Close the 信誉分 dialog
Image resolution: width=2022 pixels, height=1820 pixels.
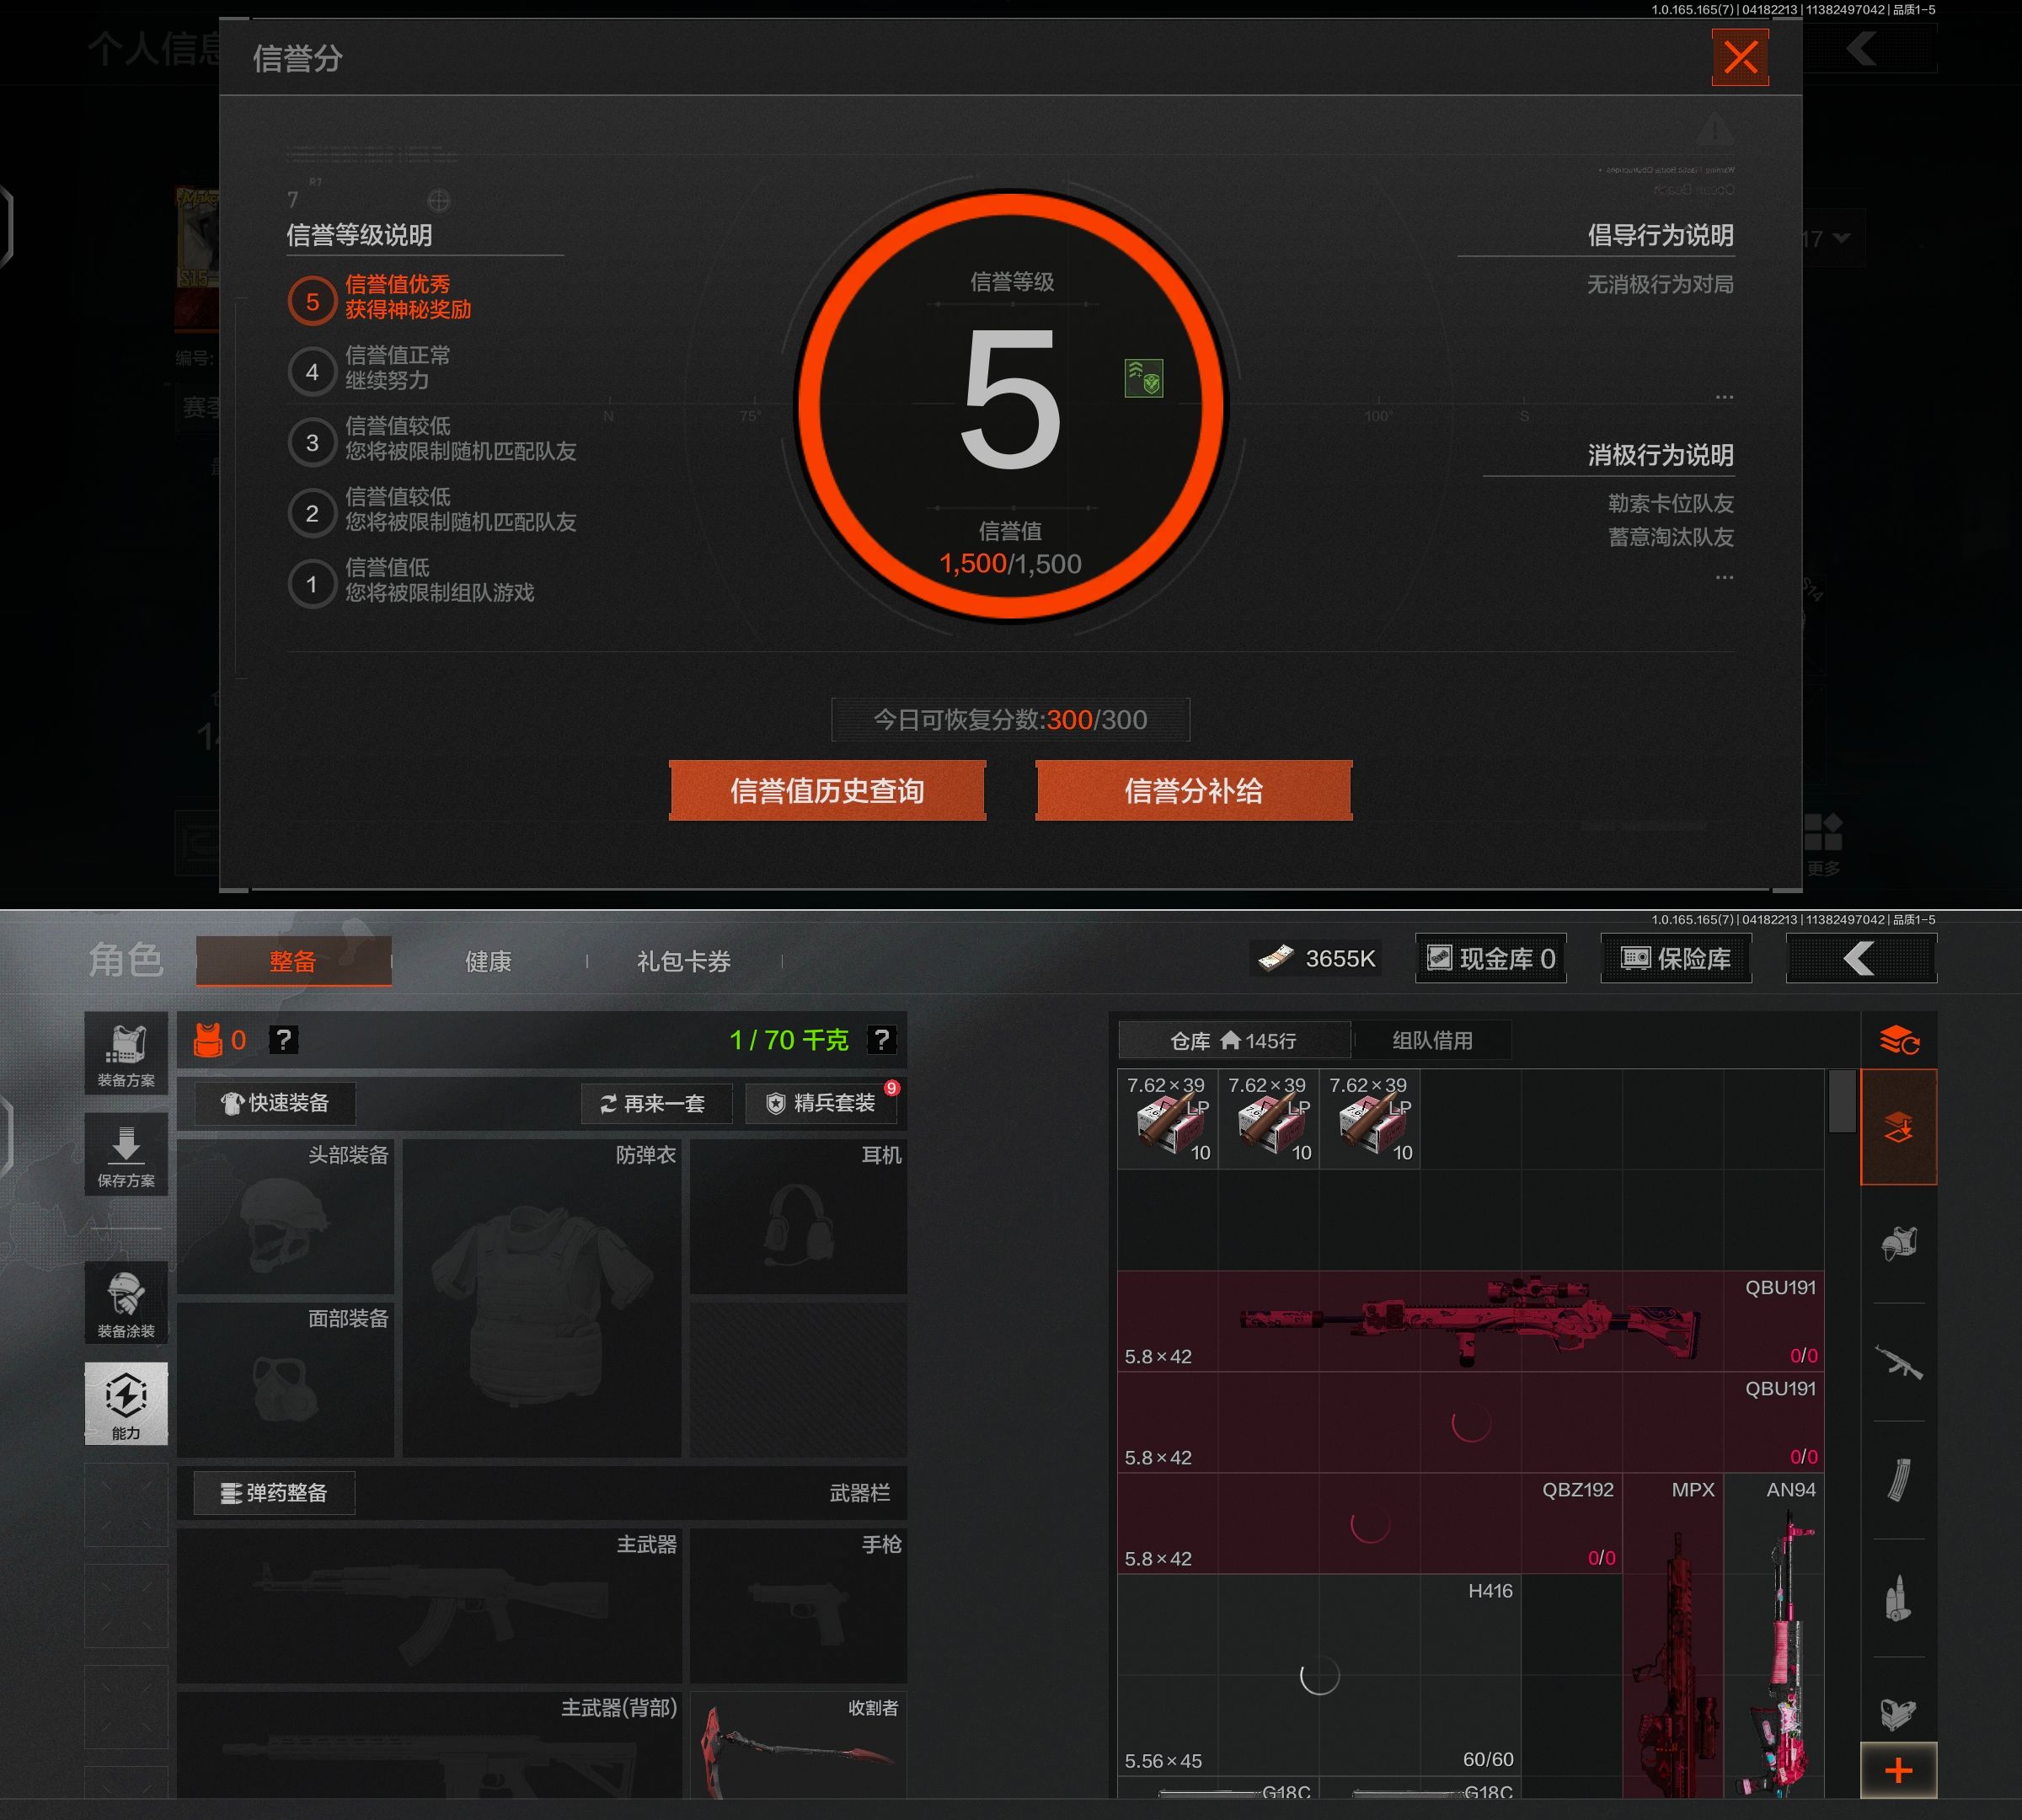[x=1740, y=58]
